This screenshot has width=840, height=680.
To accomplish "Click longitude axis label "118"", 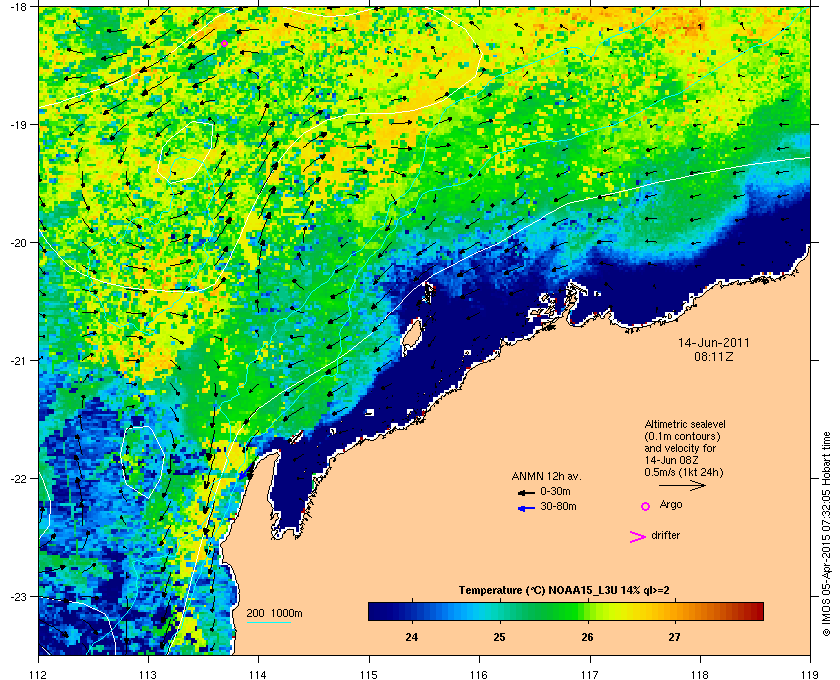I will point(700,675).
